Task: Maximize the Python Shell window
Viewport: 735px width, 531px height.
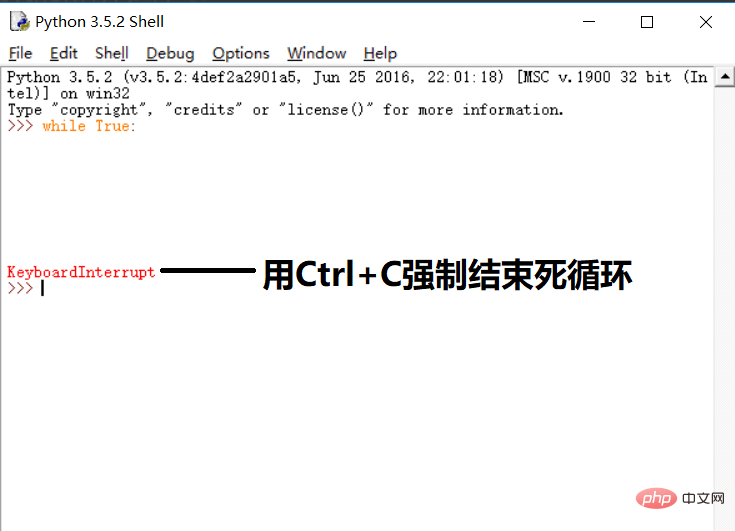Action: 647,22
